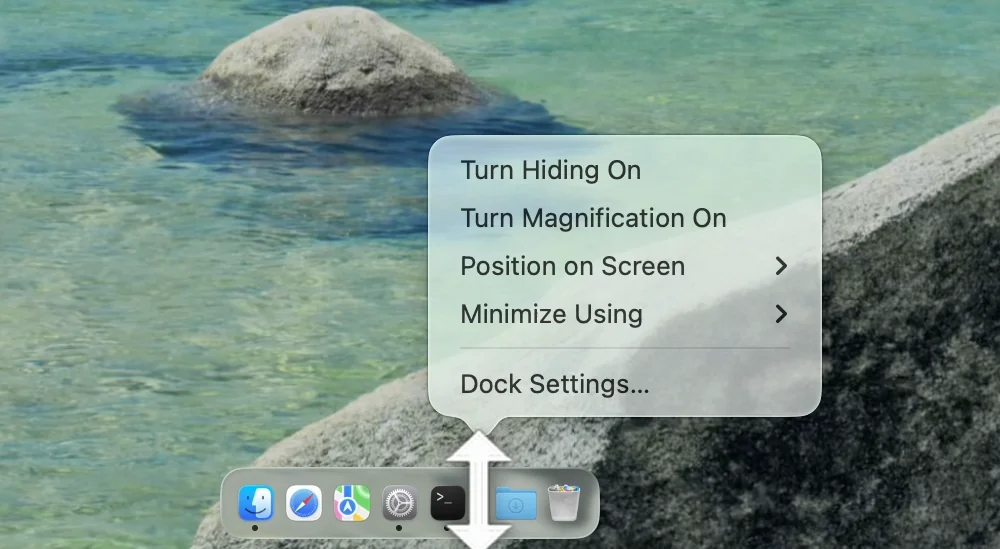Open Position on Screen submenu

pos(625,266)
